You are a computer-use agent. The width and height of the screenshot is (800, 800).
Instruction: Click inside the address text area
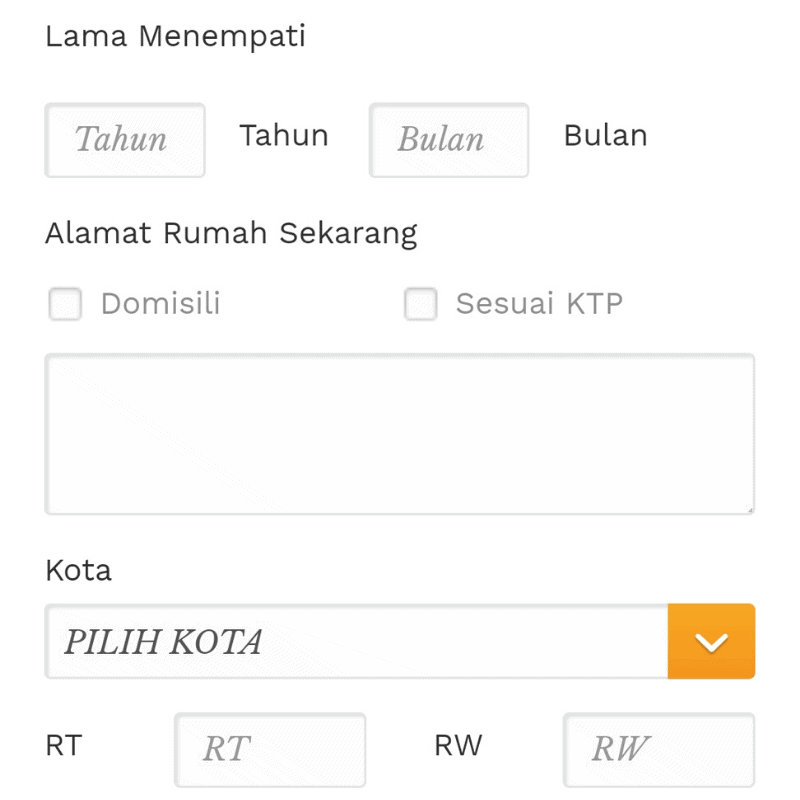pos(400,432)
